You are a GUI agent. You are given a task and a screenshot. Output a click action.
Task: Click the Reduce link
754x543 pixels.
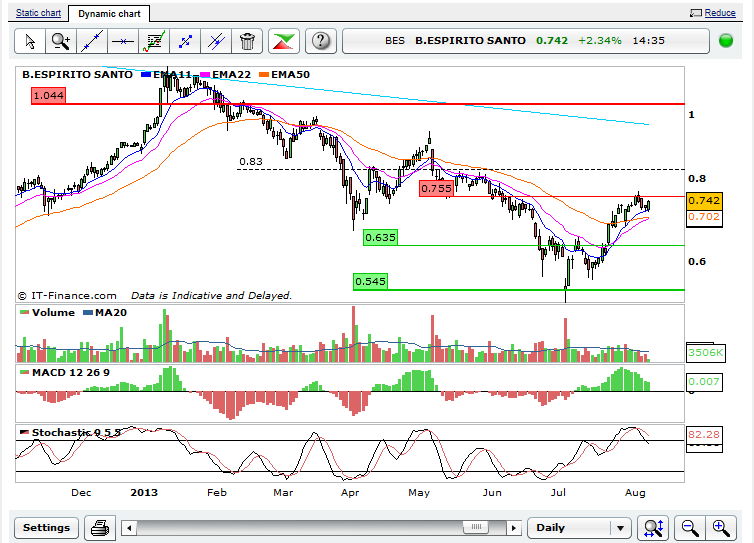[720, 13]
